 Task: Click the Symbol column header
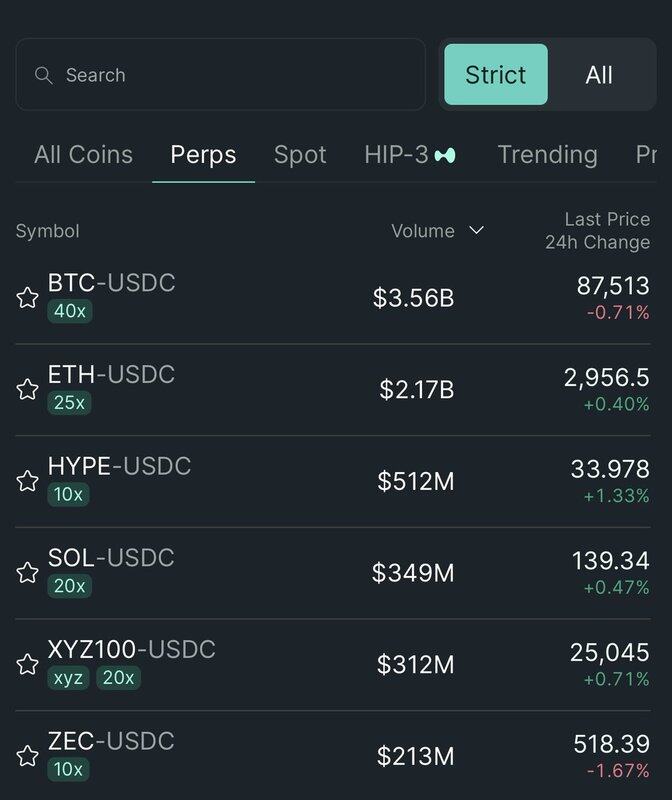pos(47,231)
